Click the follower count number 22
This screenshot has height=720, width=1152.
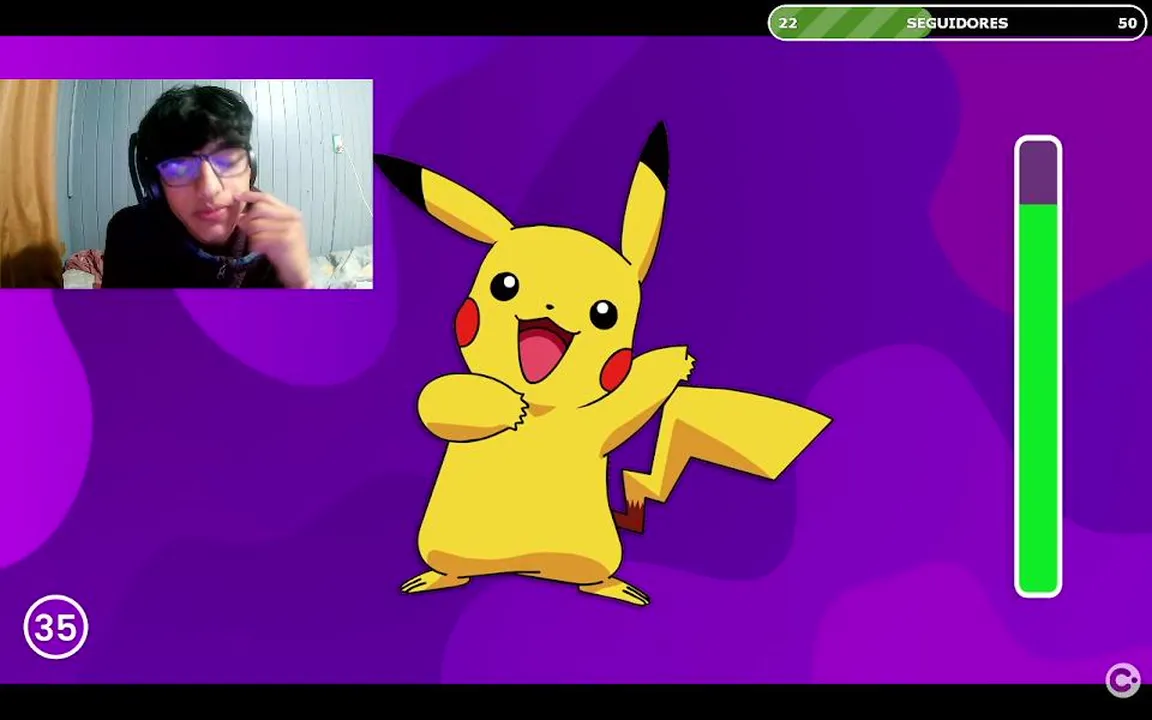(x=788, y=23)
